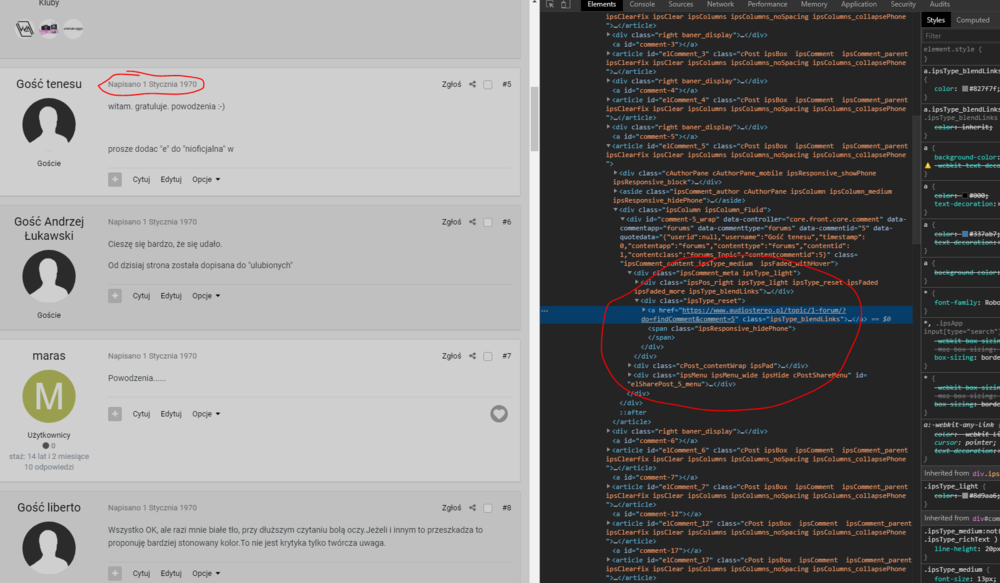Click the plus multiquote icon on post #5
This screenshot has height=583, width=1000.
[x=115, y=179]
